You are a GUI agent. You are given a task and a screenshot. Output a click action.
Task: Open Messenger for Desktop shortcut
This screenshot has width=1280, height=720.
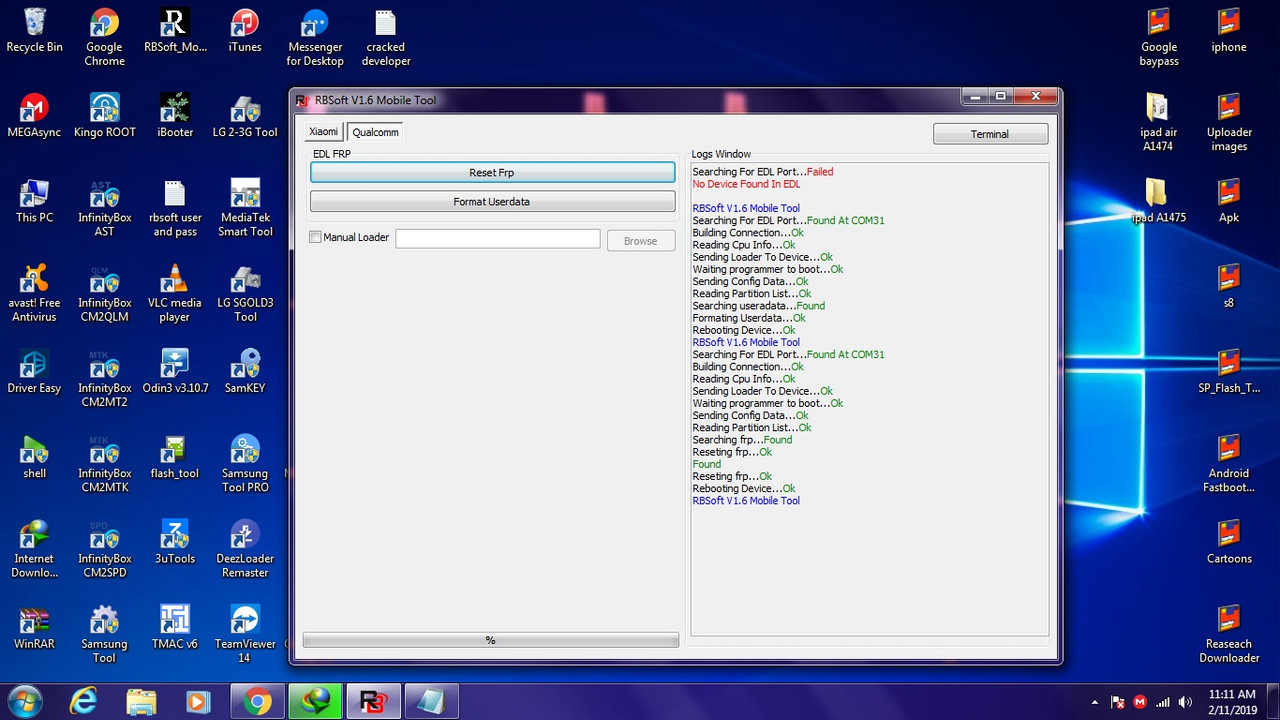click(x=315, y=38)
